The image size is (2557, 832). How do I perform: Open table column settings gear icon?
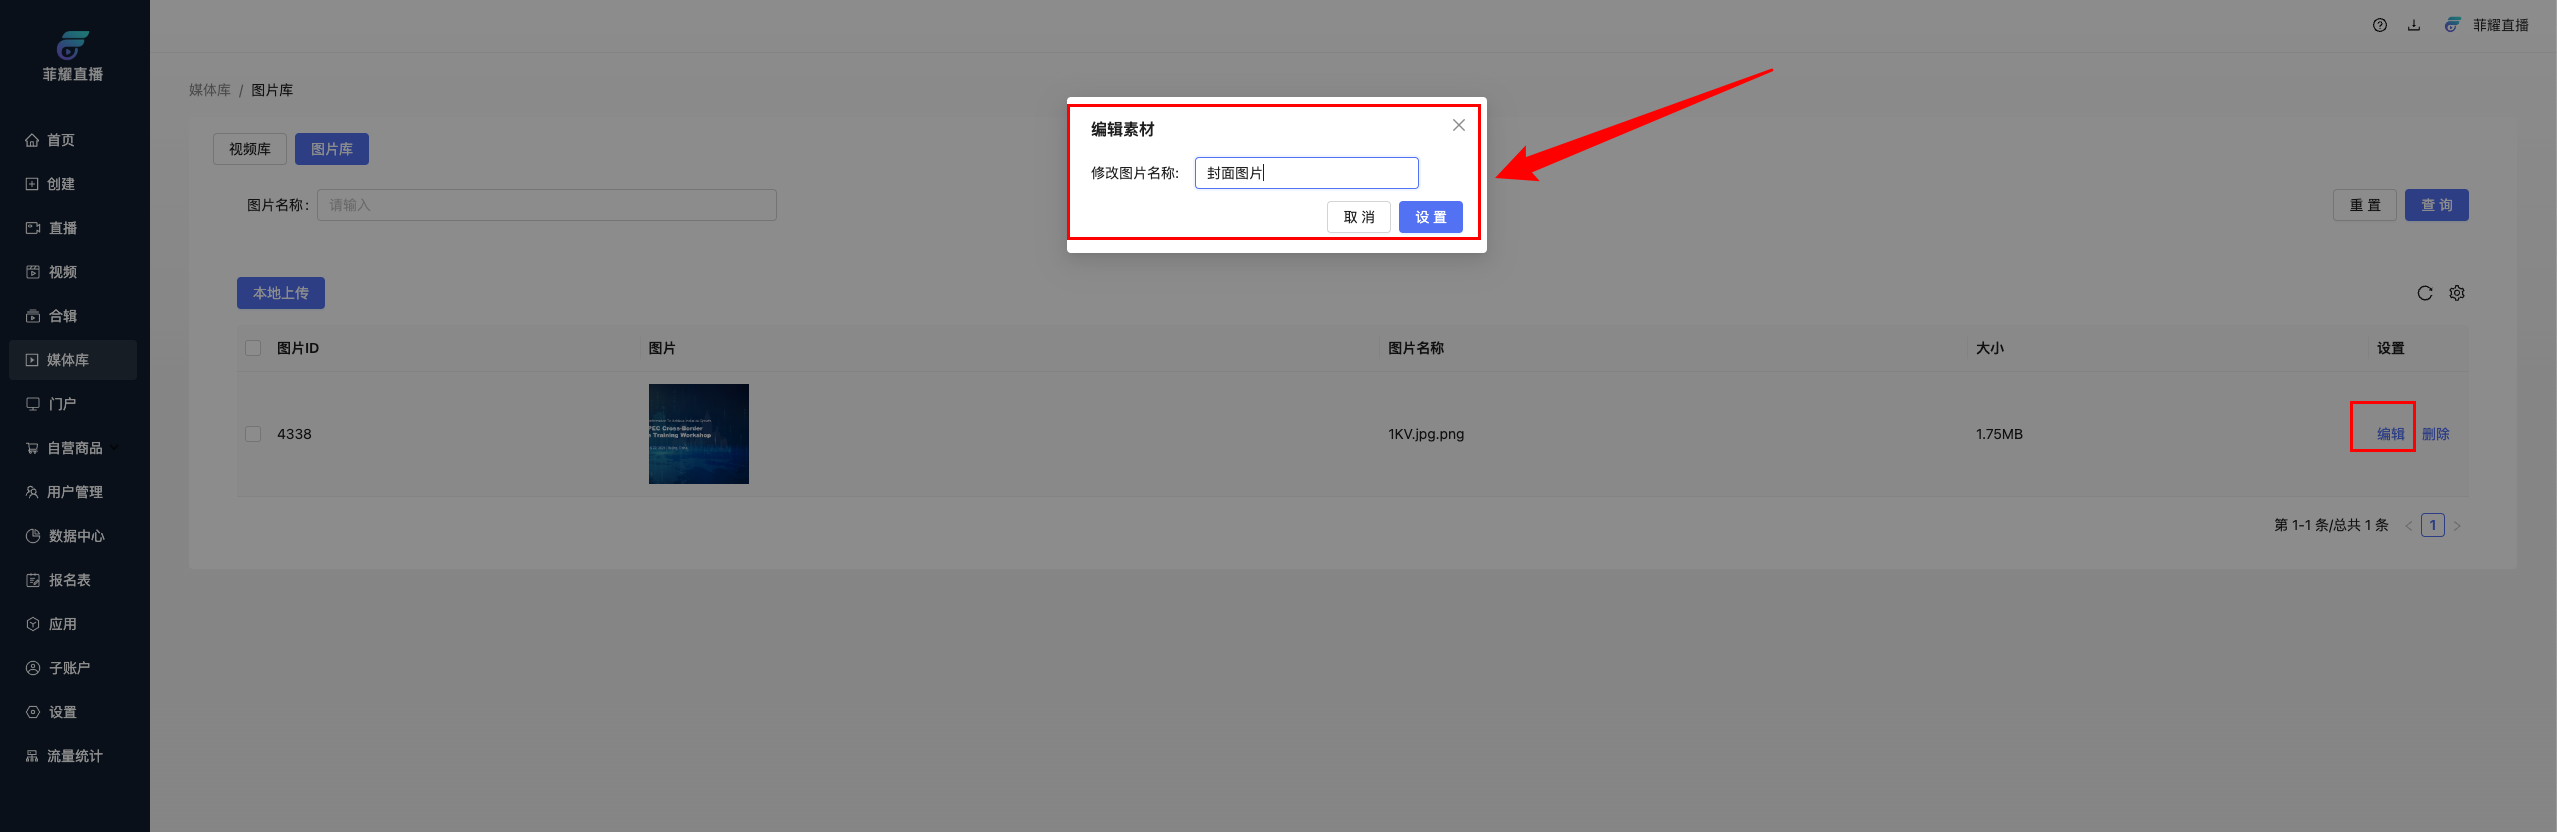coord(2457,293)
